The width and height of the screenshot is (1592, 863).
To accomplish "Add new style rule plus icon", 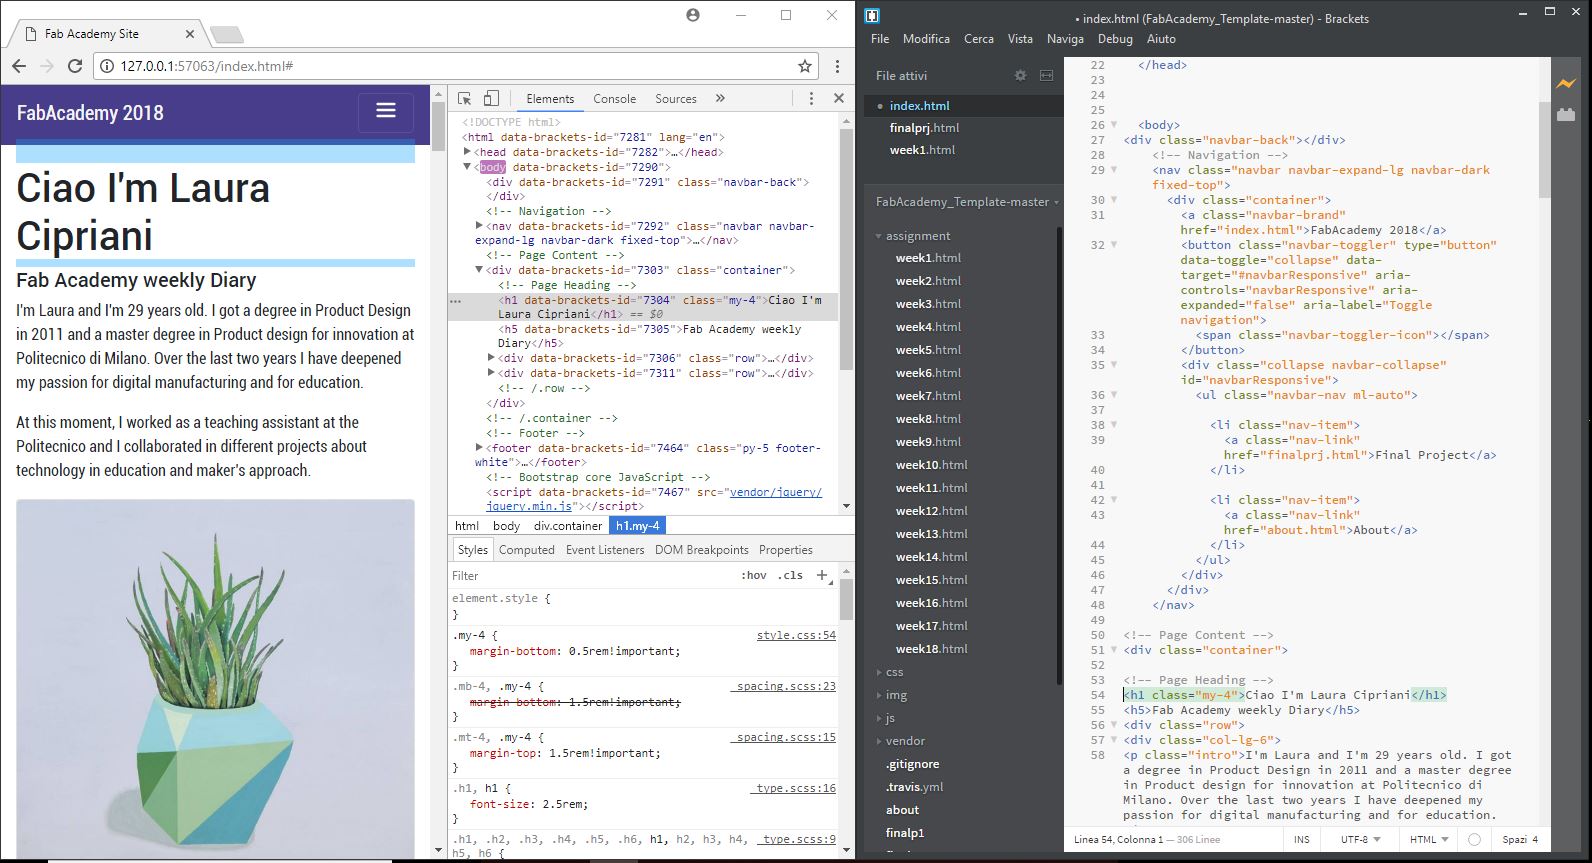I will click(822, 575).
